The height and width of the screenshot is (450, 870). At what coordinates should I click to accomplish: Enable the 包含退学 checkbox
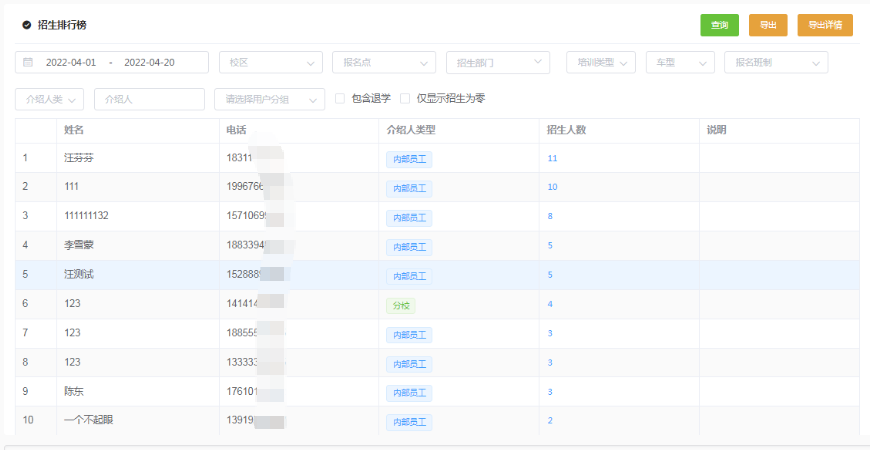tap(340, 99)
